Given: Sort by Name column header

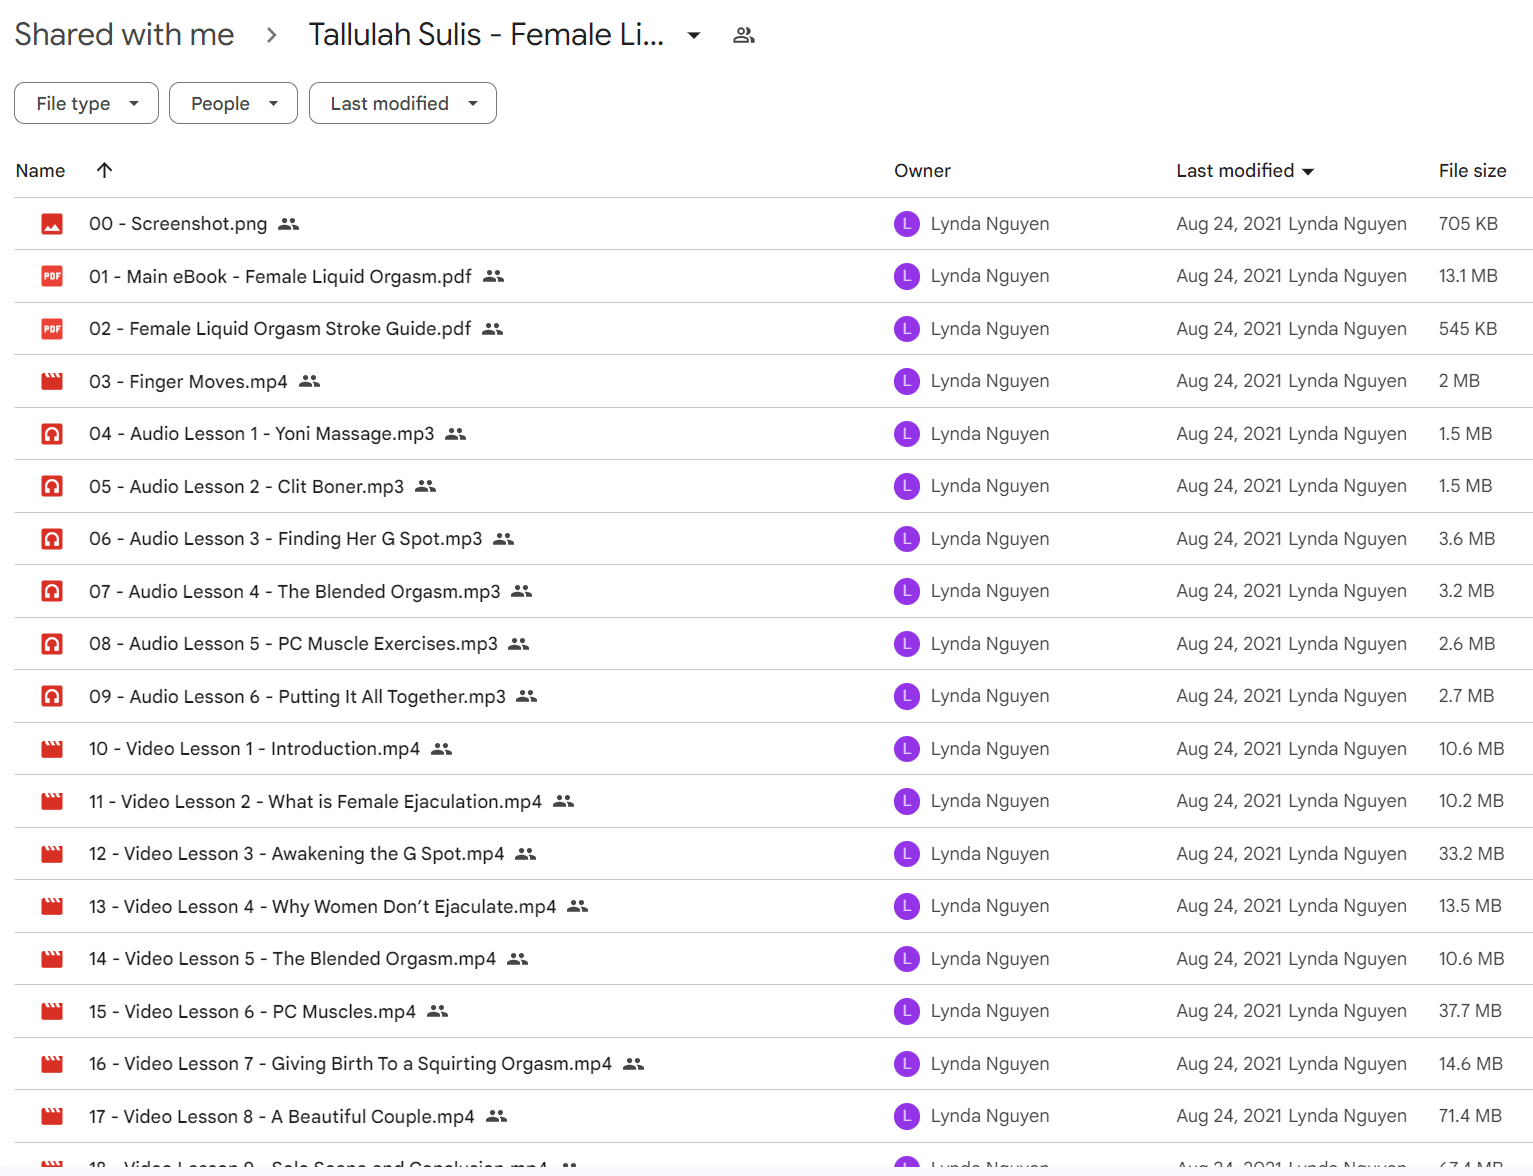Looking at the screenshot, I should point(41,171).
